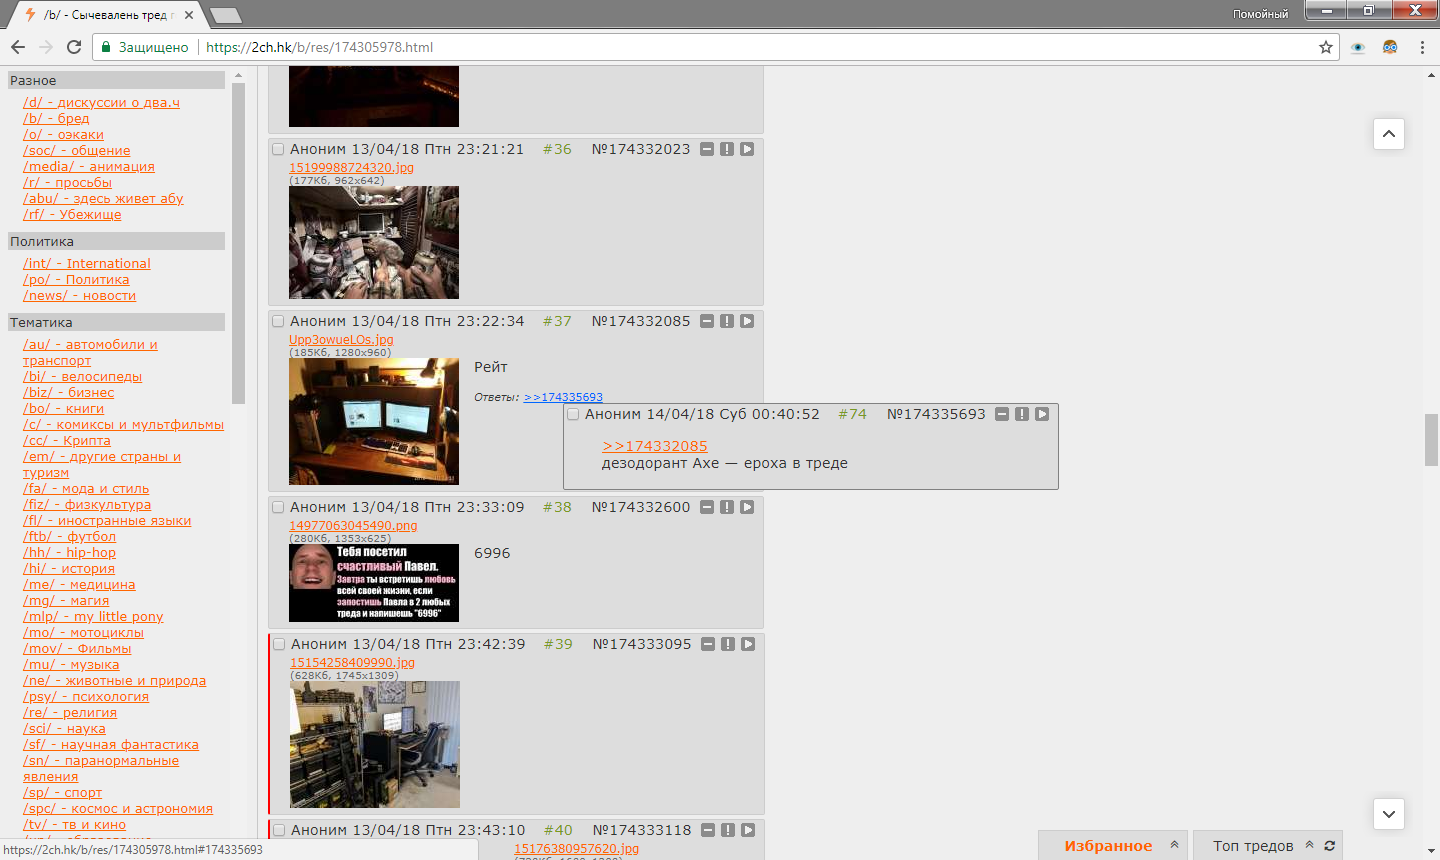The height and width of the screenshot is (860, 1440).
Task: Follow the reply link >>174335693 under post #37
Action: (563, 397)
